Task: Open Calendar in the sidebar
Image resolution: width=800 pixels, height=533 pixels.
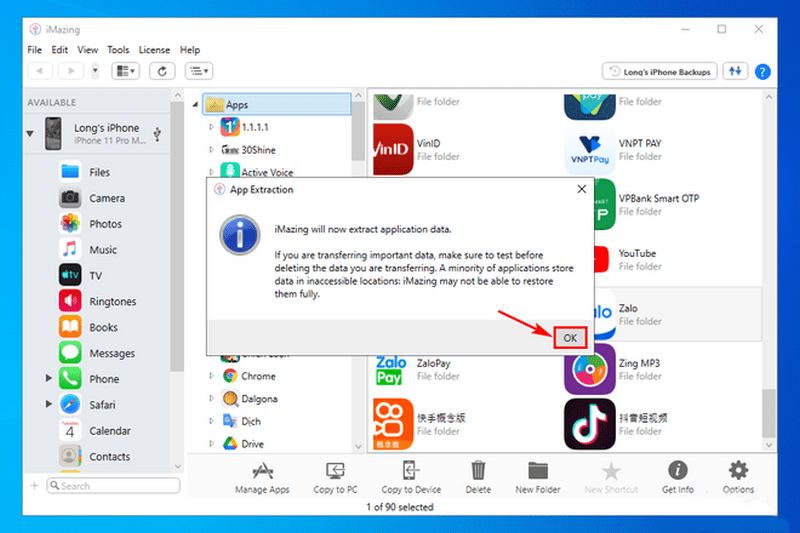Action: click(110, 431)
